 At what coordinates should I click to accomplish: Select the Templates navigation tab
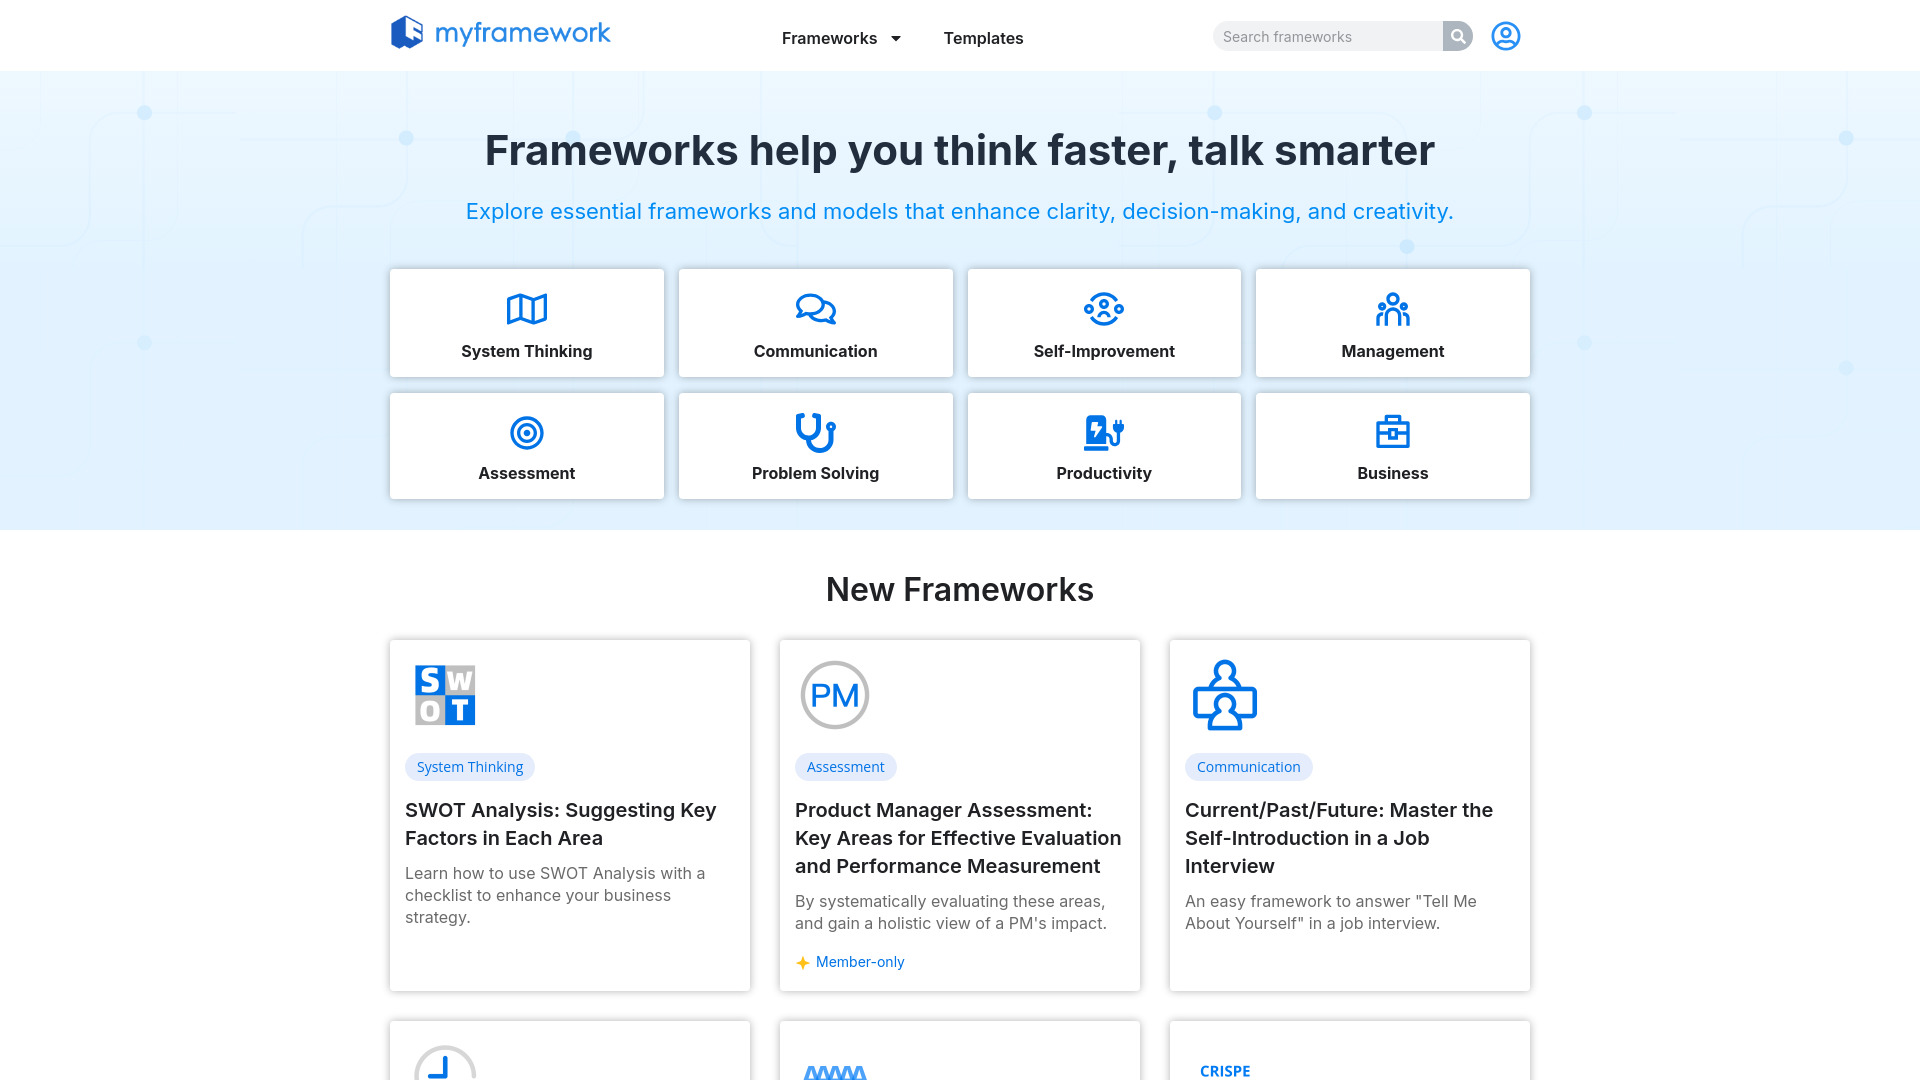tap(984, 37)
